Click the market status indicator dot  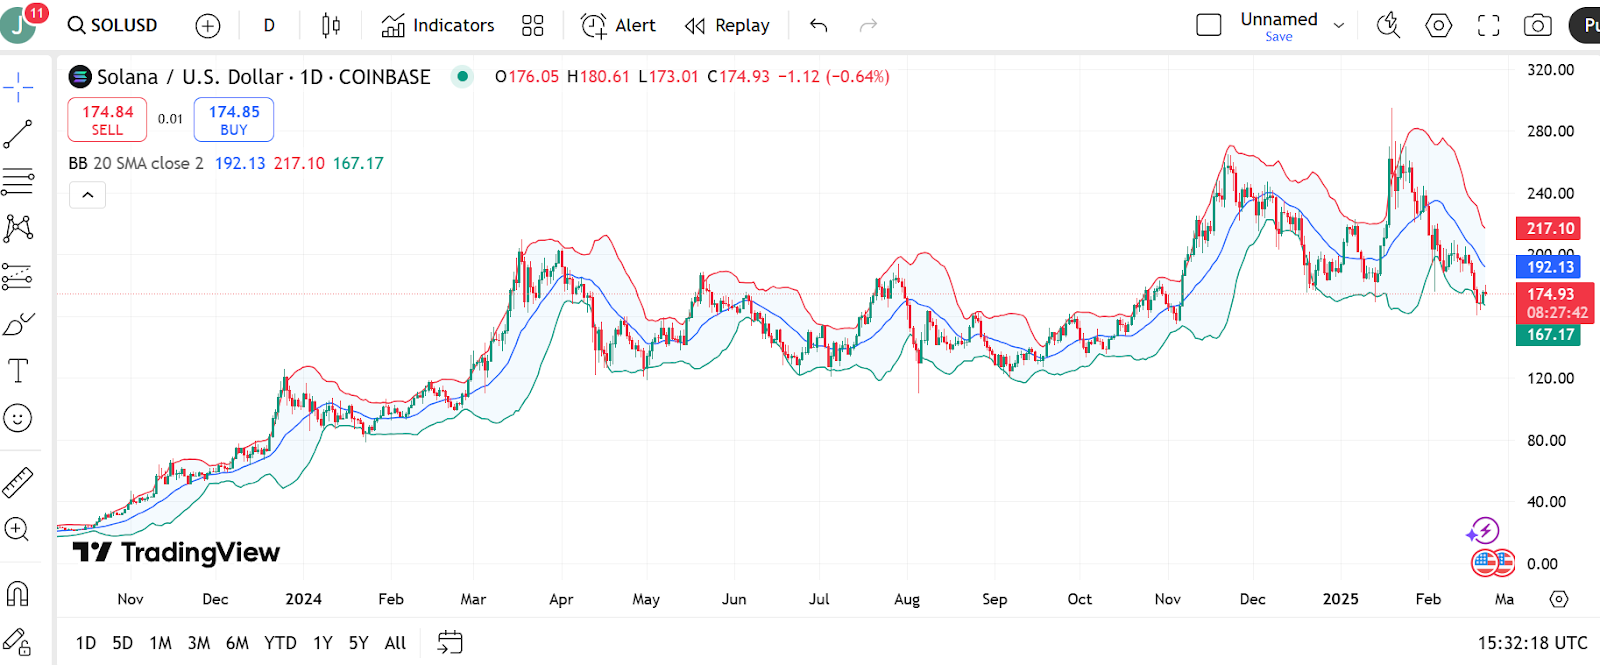pos(461,76)
